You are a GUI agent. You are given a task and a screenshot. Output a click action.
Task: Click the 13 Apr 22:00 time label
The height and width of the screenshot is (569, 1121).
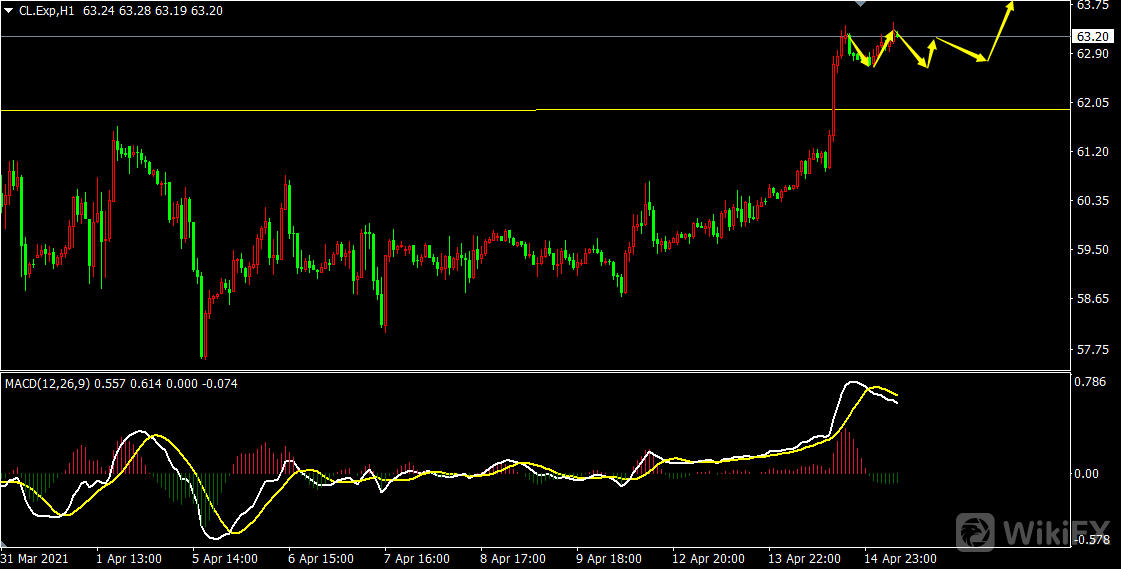pyautogui.click(x=802, y=559)
